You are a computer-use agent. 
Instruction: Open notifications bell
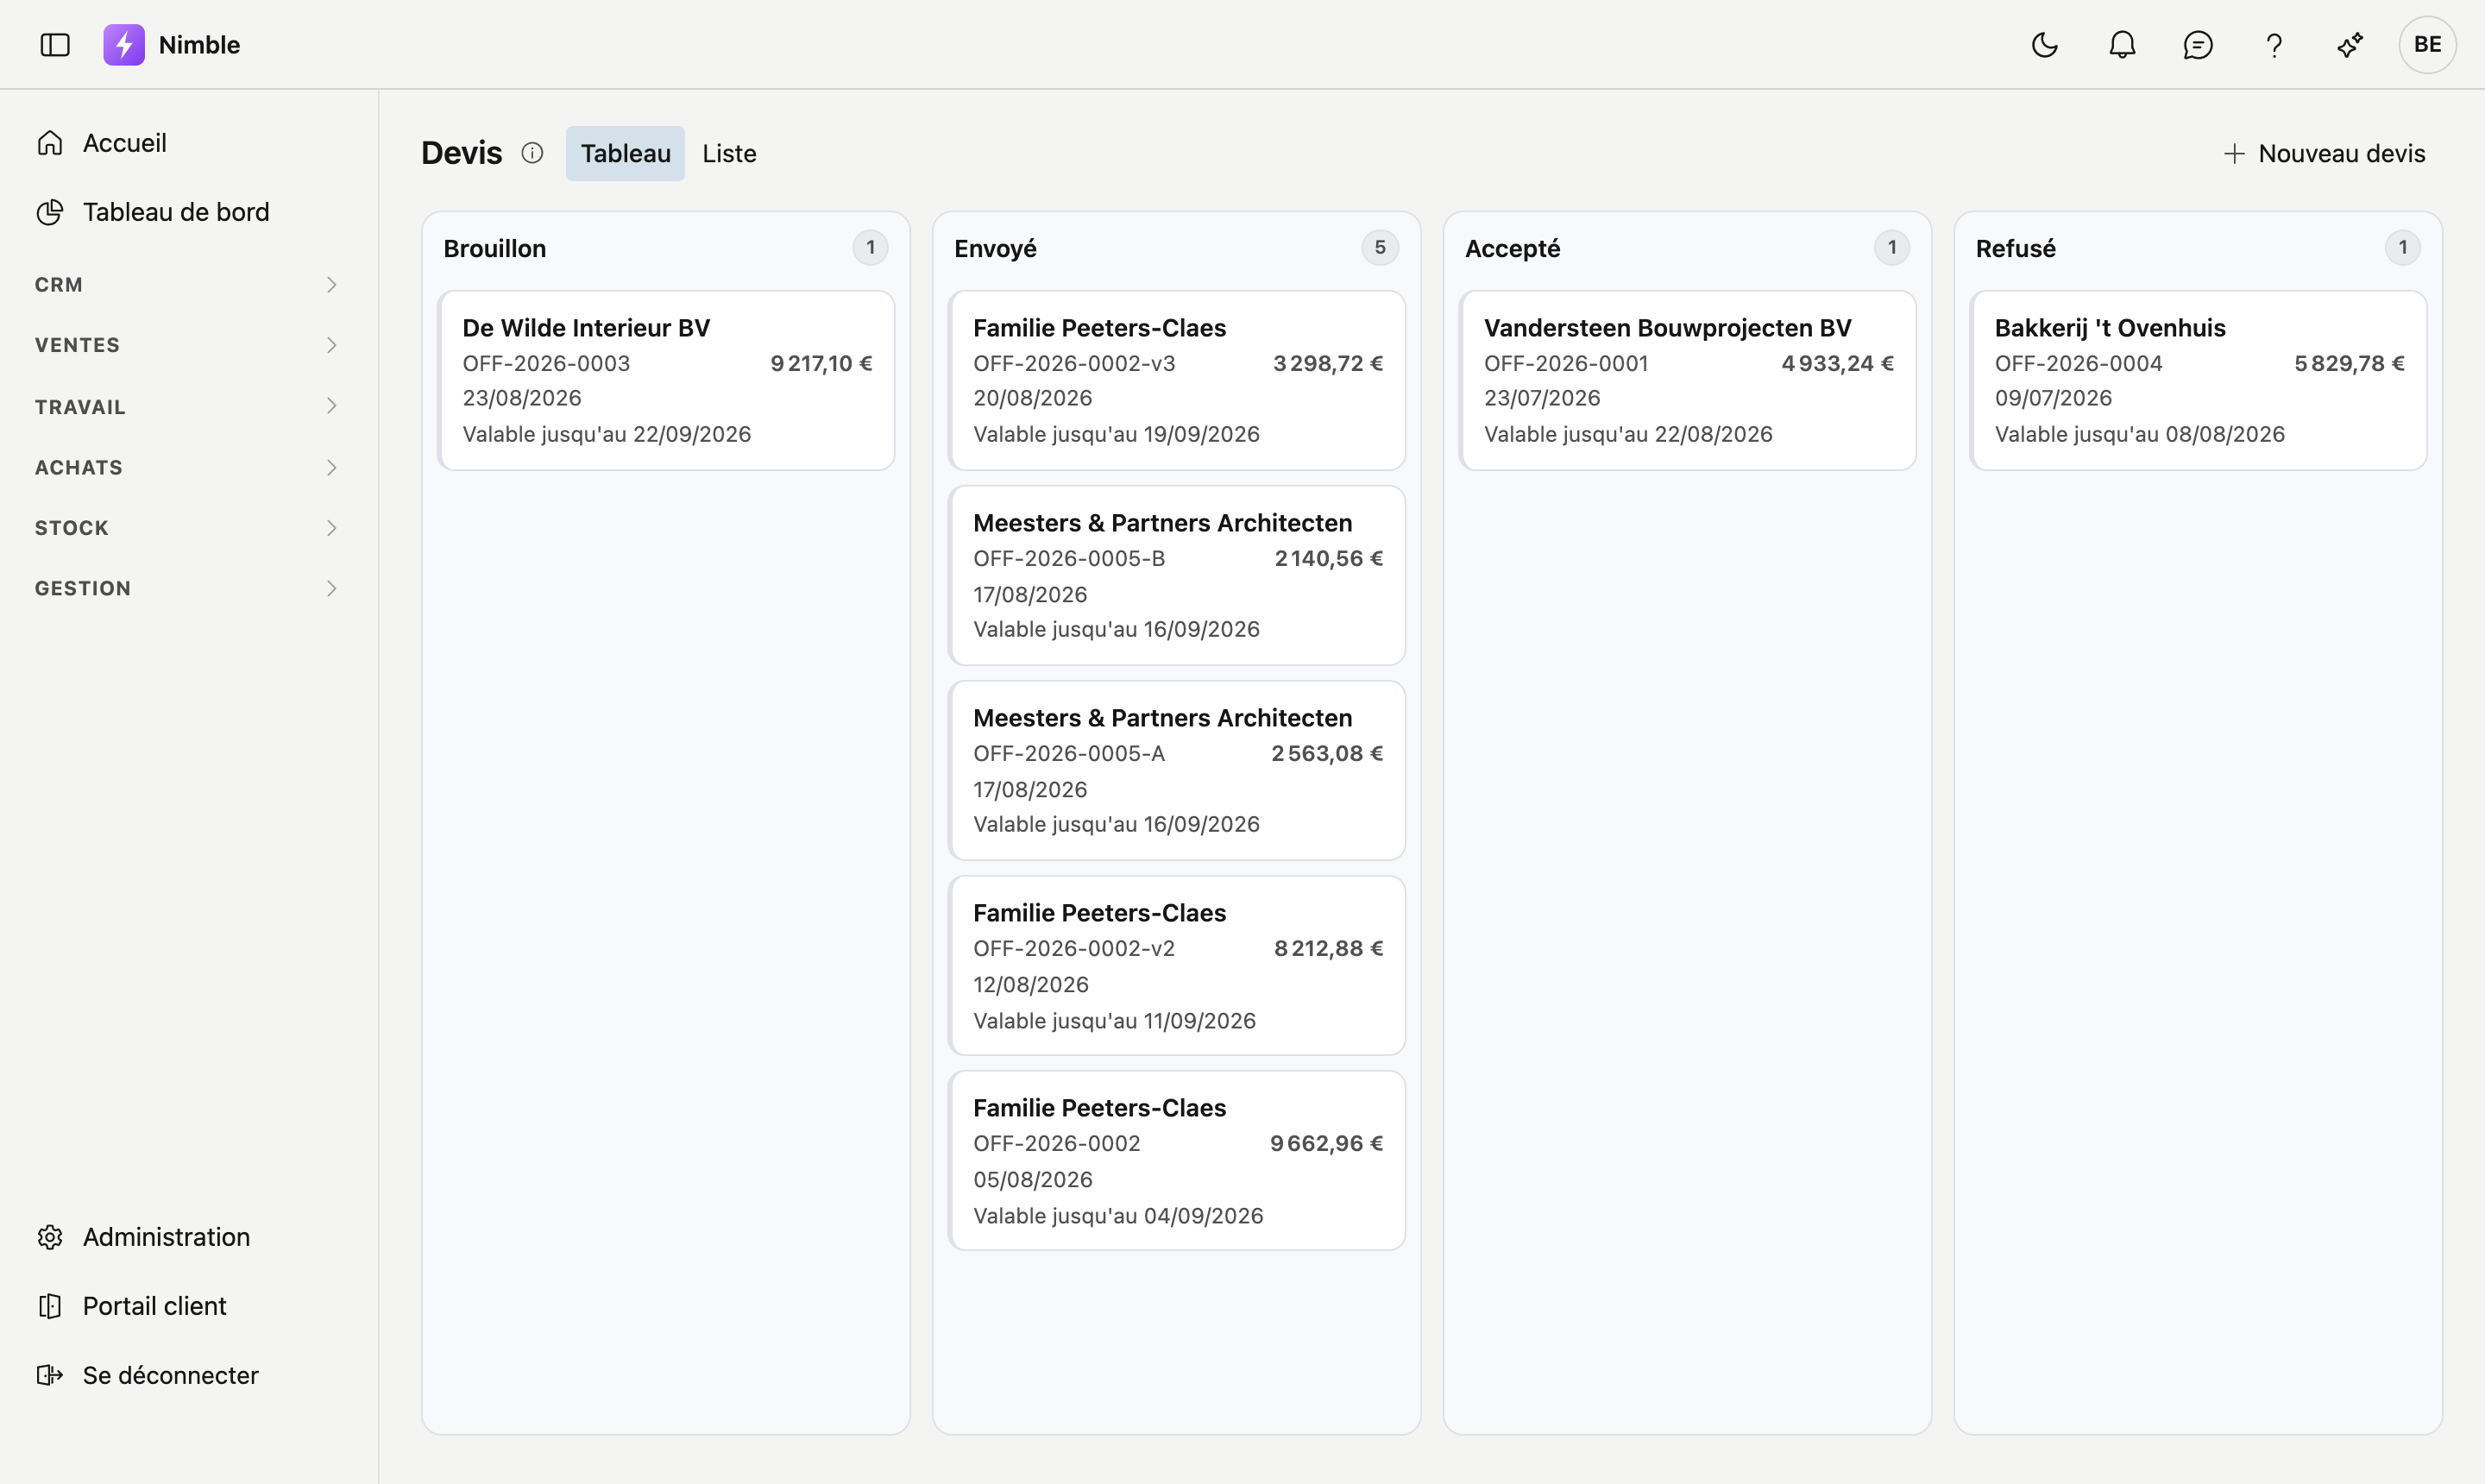pyautogui.click(x=2122, y=45)
